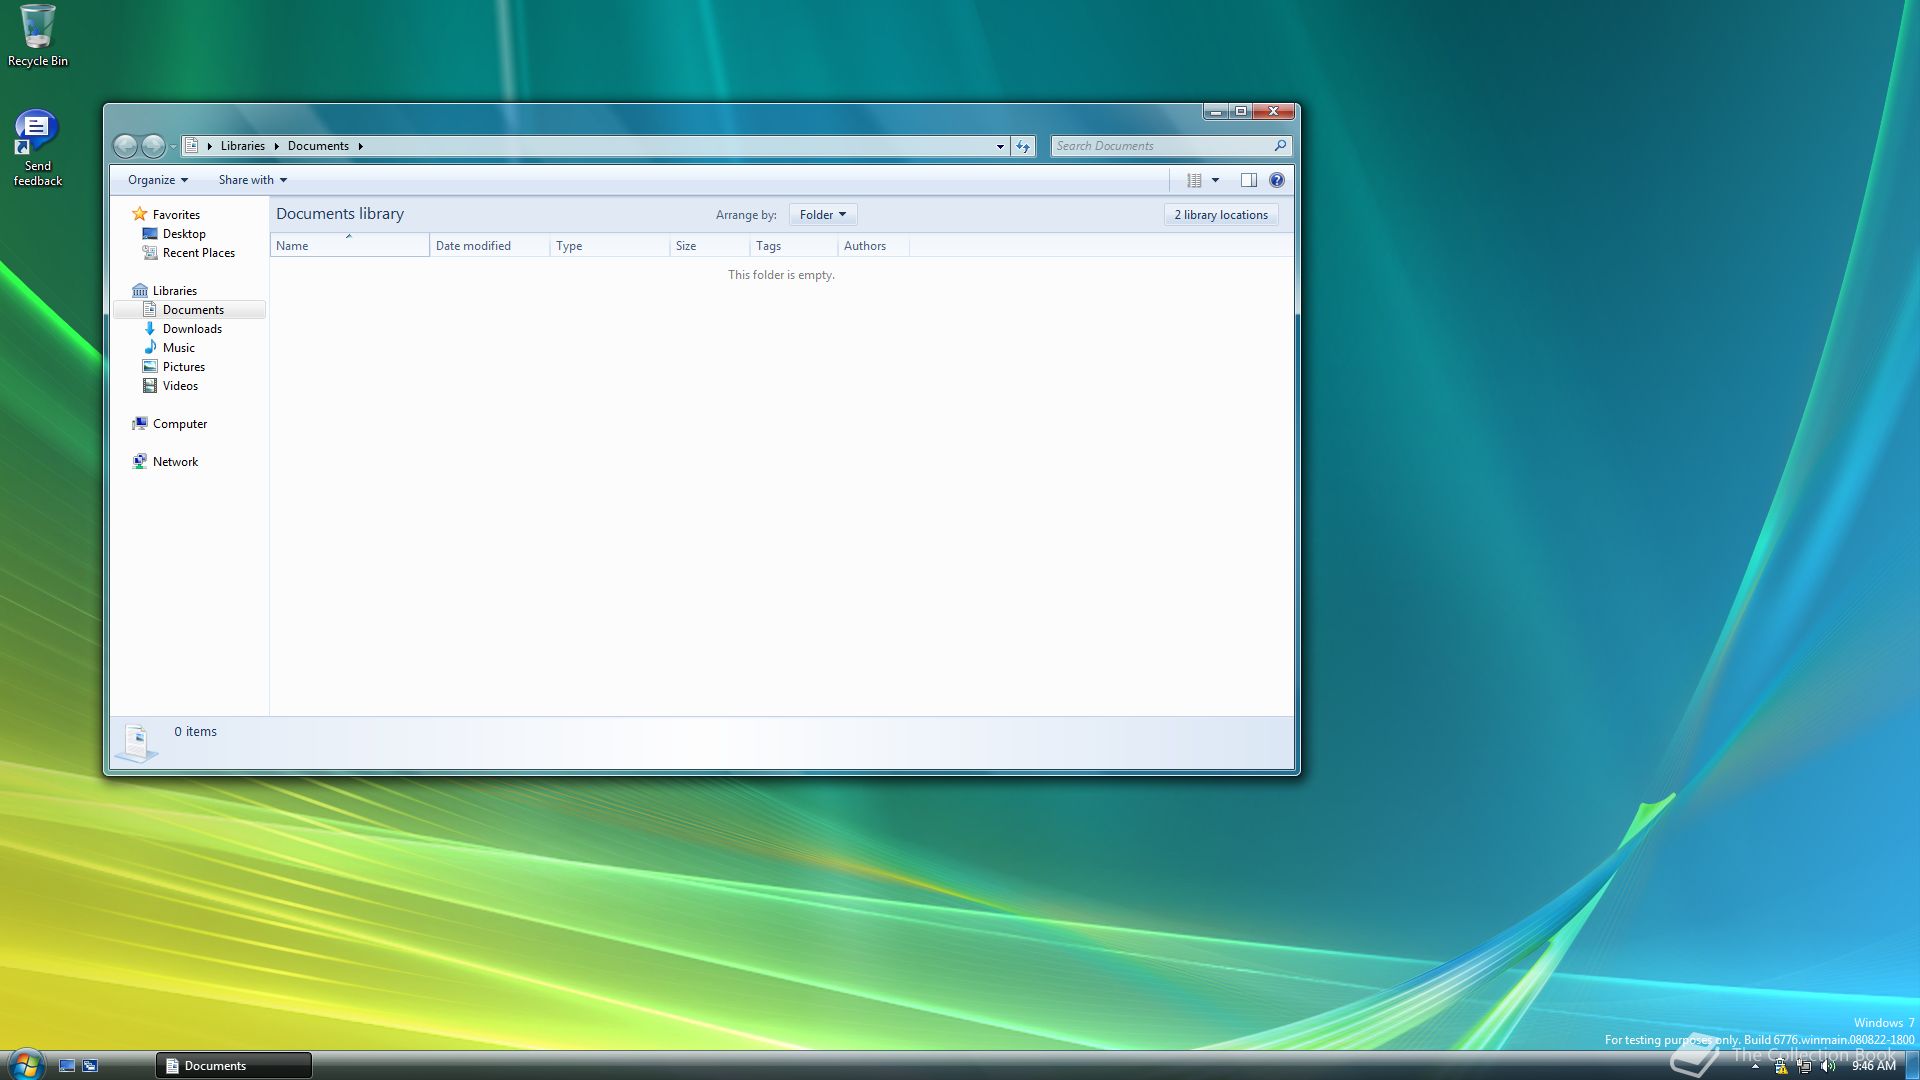The image size is (1920, 1080).
Task: Click the Downloads arrow icon in sidebar
Action: (x=150, y=328)
